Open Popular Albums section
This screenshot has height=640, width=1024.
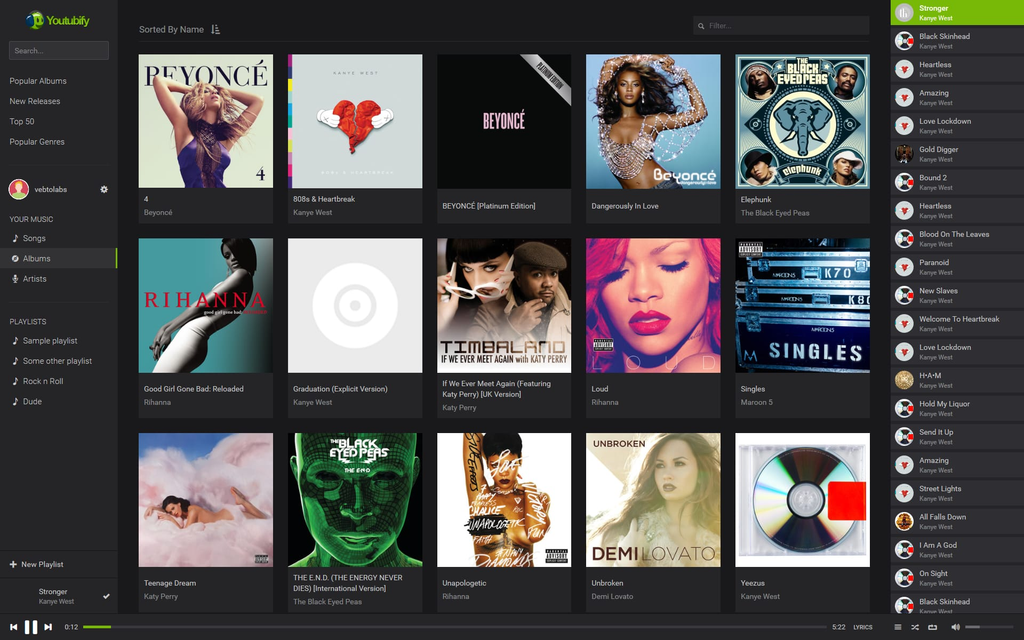point(38,81)
